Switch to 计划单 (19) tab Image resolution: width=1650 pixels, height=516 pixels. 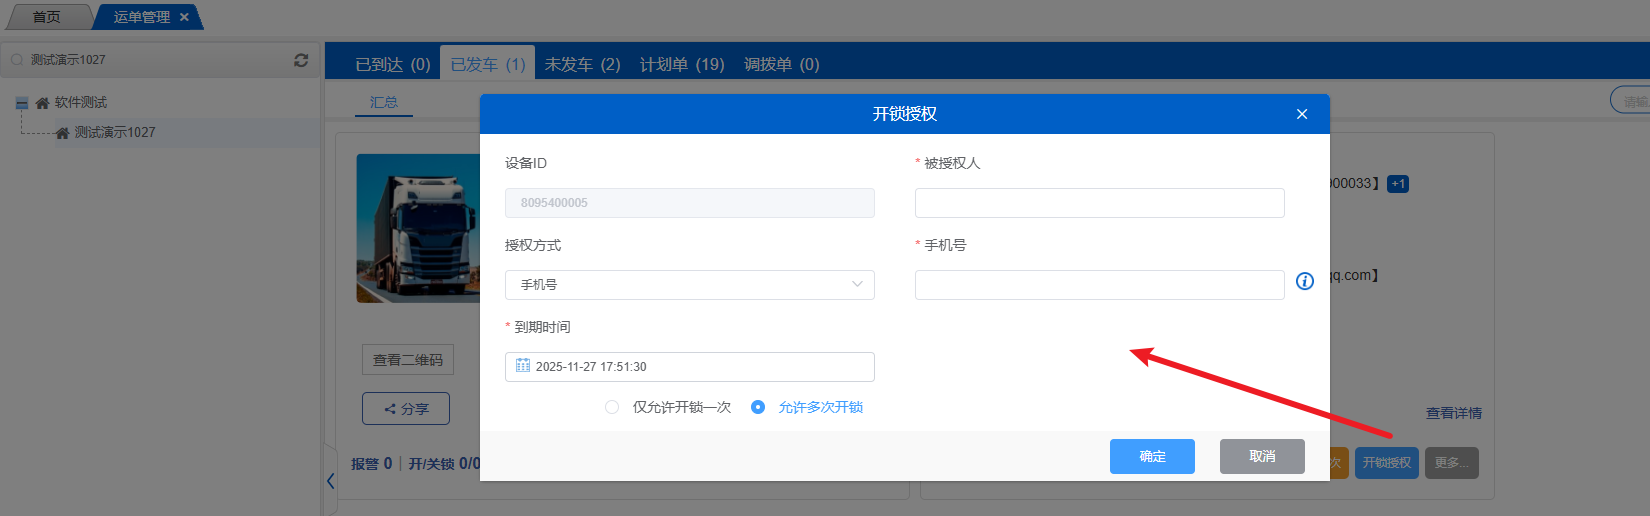tap(682, 64)
